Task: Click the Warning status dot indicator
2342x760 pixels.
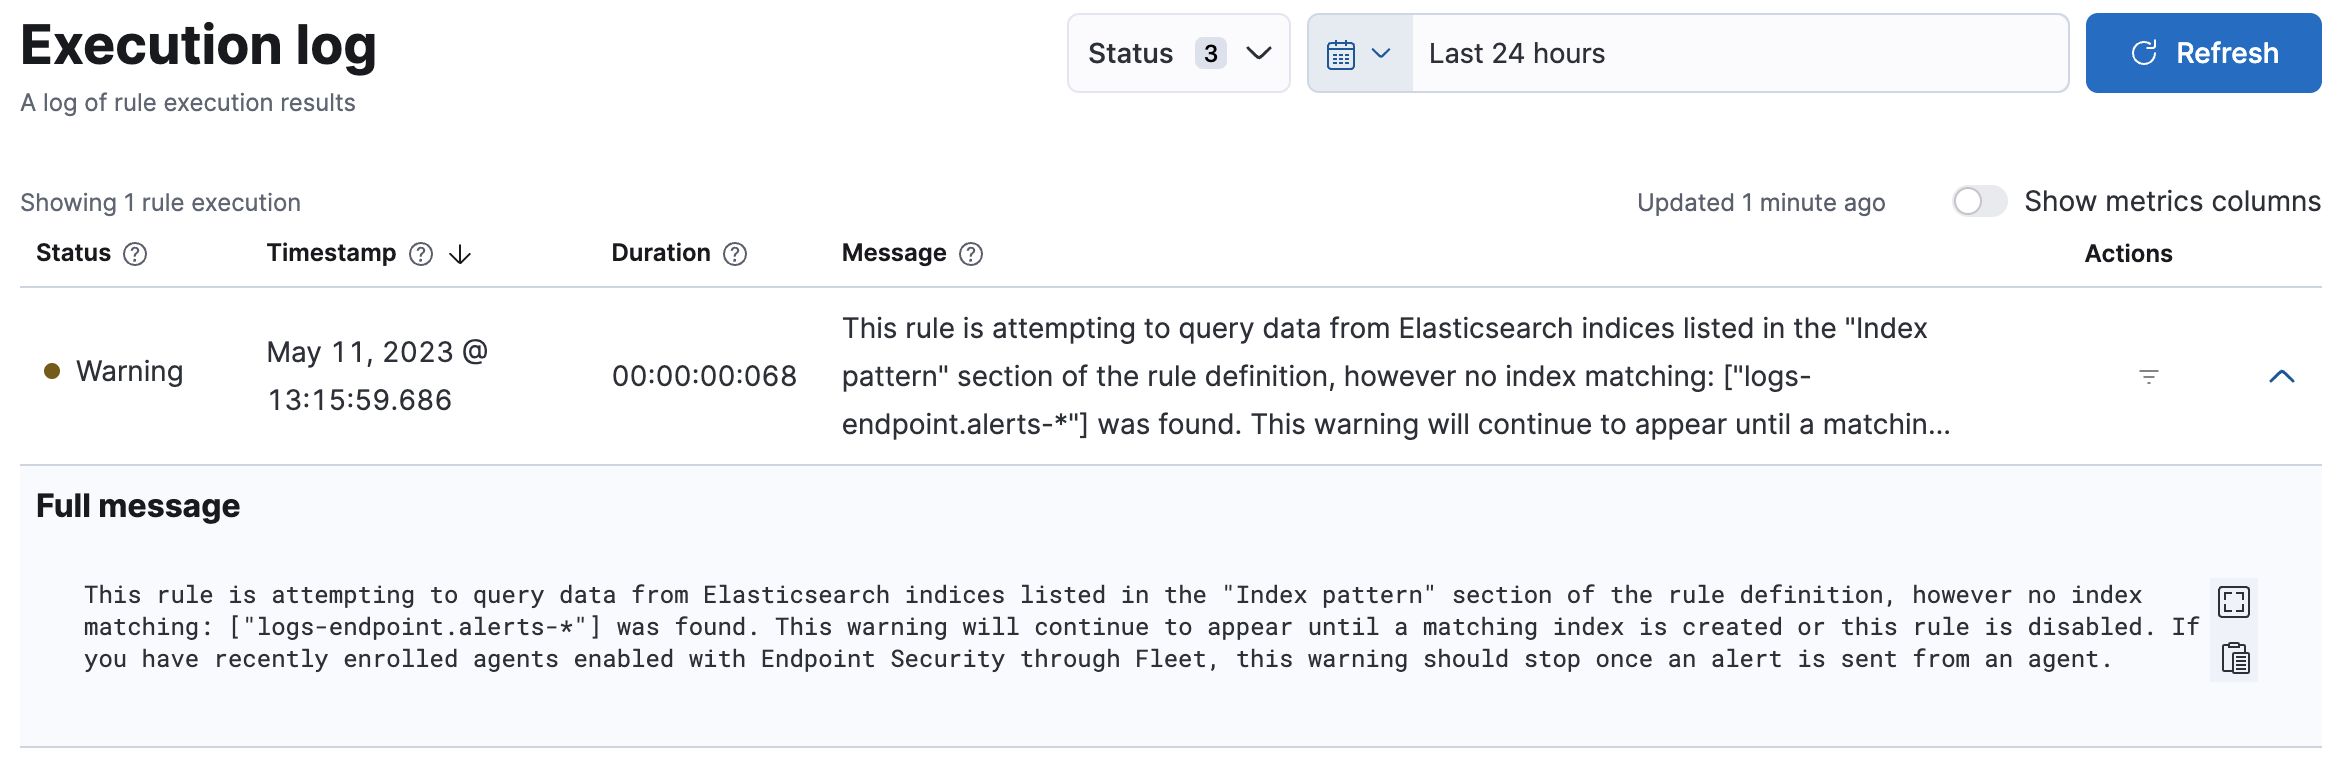Action: click(53, 371)
